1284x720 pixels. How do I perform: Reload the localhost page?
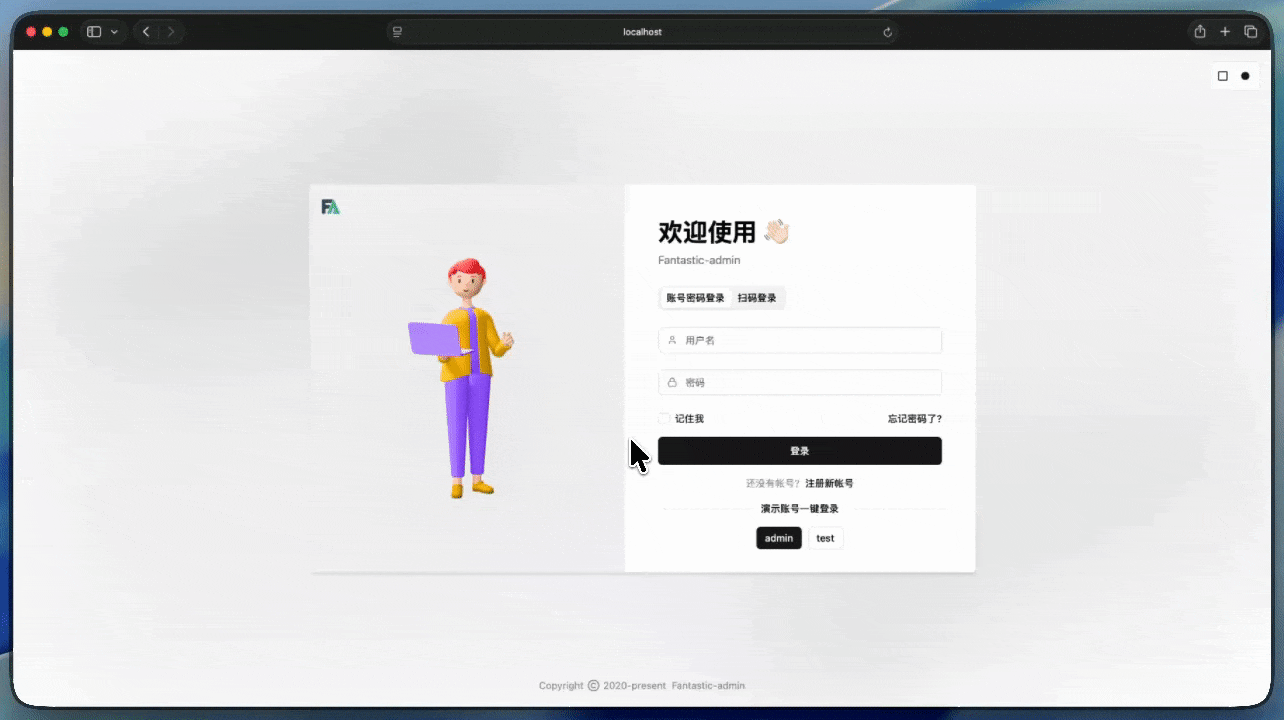click(887, 32)
